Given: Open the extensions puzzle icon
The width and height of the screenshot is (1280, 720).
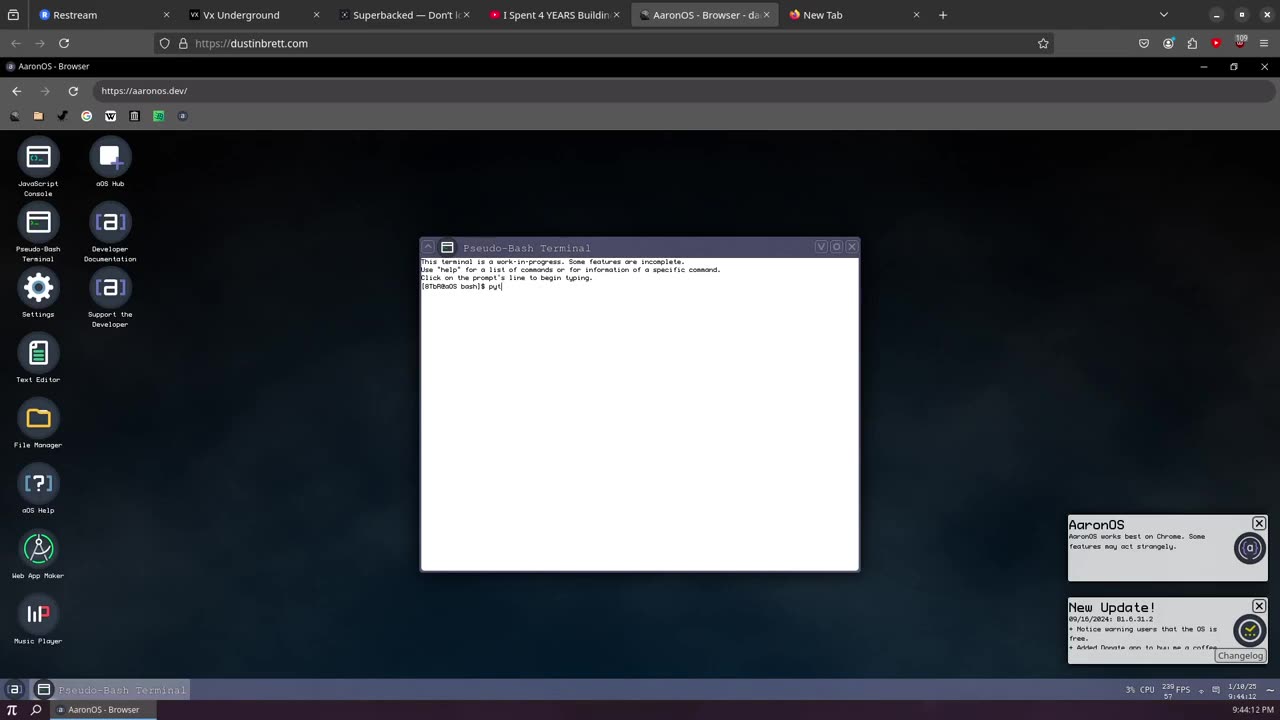Looking at the screenshot, I should tap(1192, 43).
